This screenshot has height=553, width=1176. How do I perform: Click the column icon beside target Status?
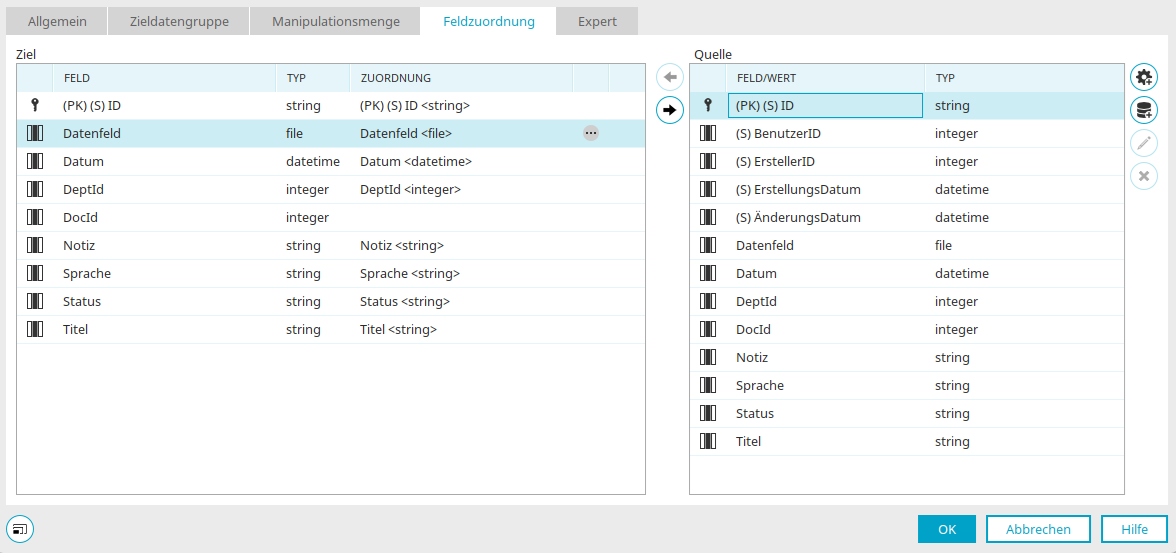(34, 302)
